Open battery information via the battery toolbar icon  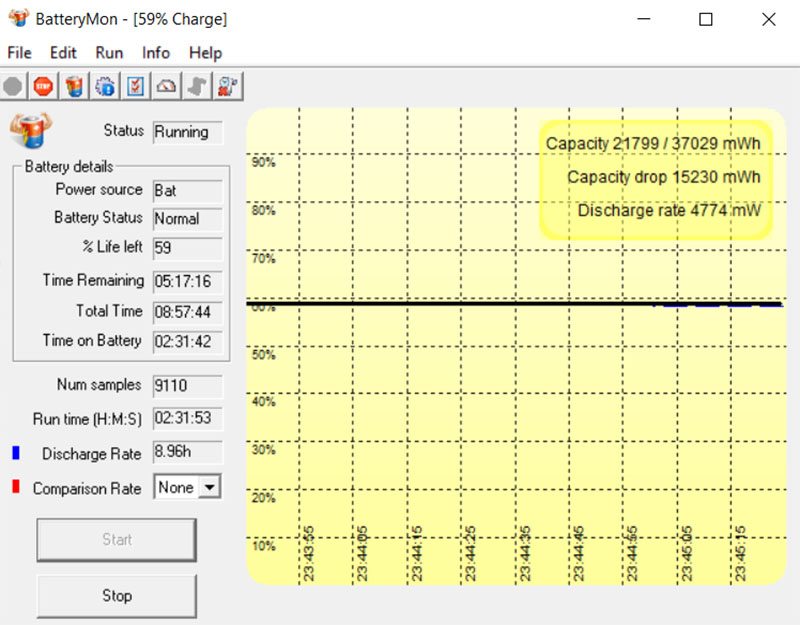[74, 86]
